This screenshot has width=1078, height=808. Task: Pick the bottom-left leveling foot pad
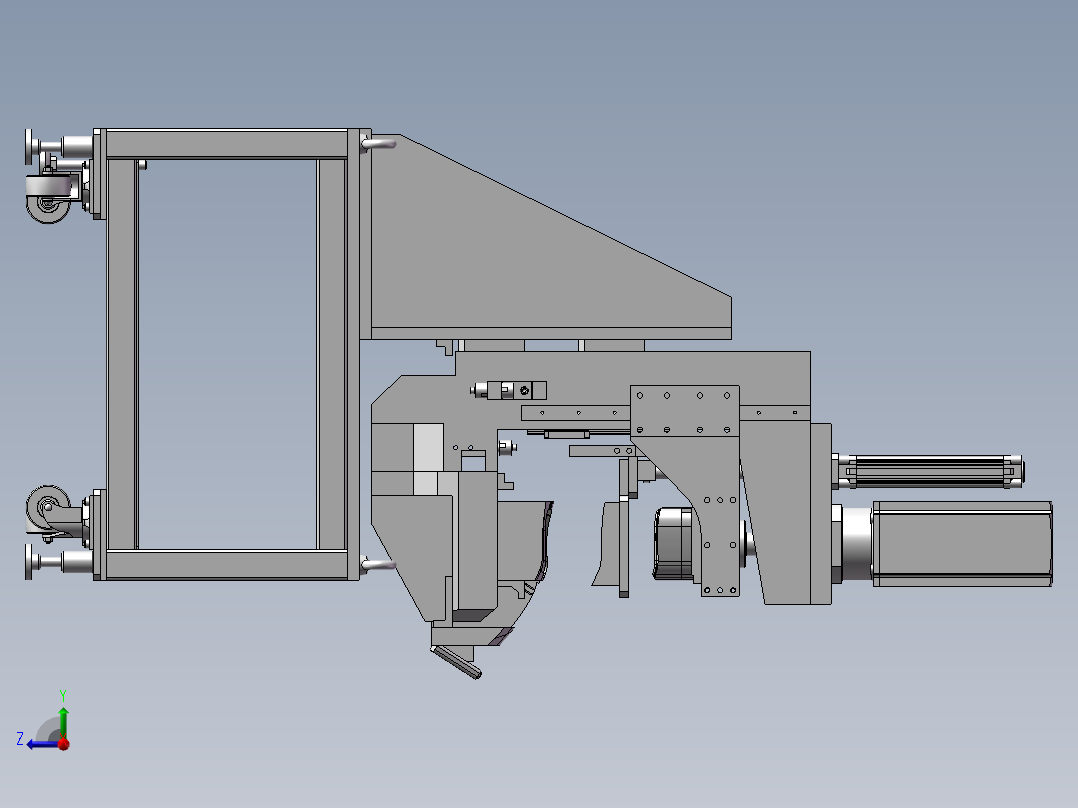click(30, 562)
